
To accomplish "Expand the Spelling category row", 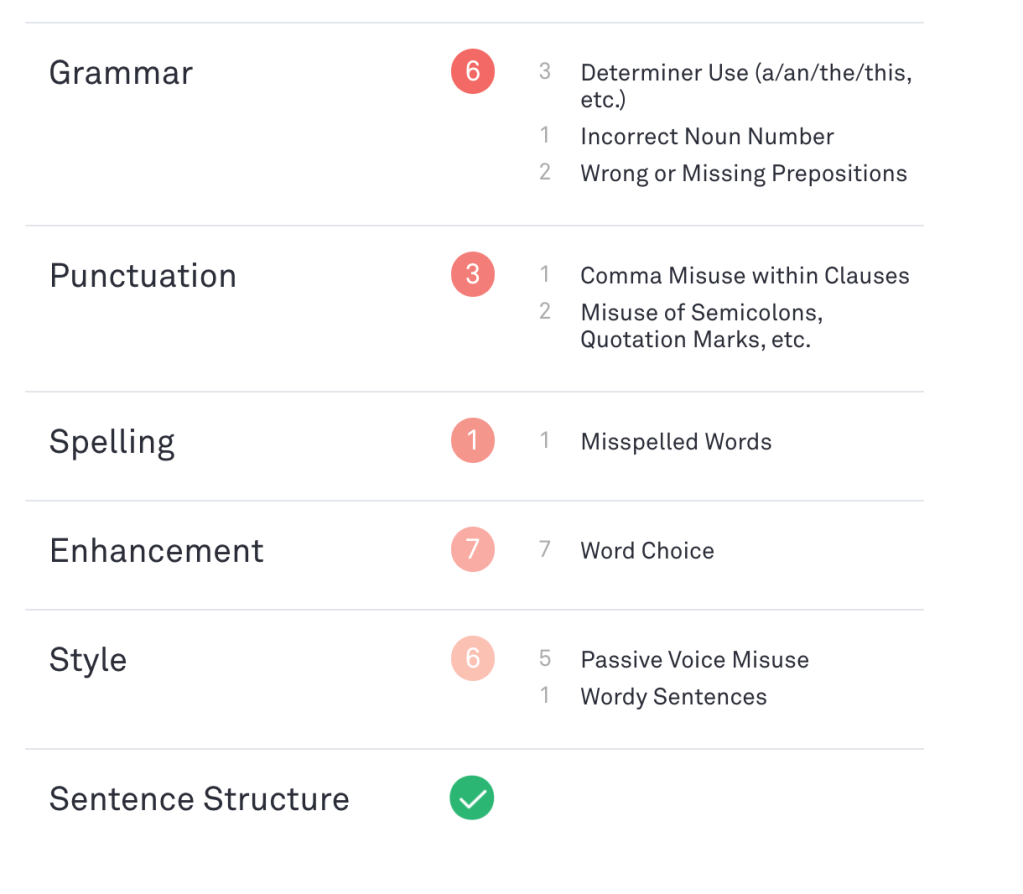I will [112, 442].
